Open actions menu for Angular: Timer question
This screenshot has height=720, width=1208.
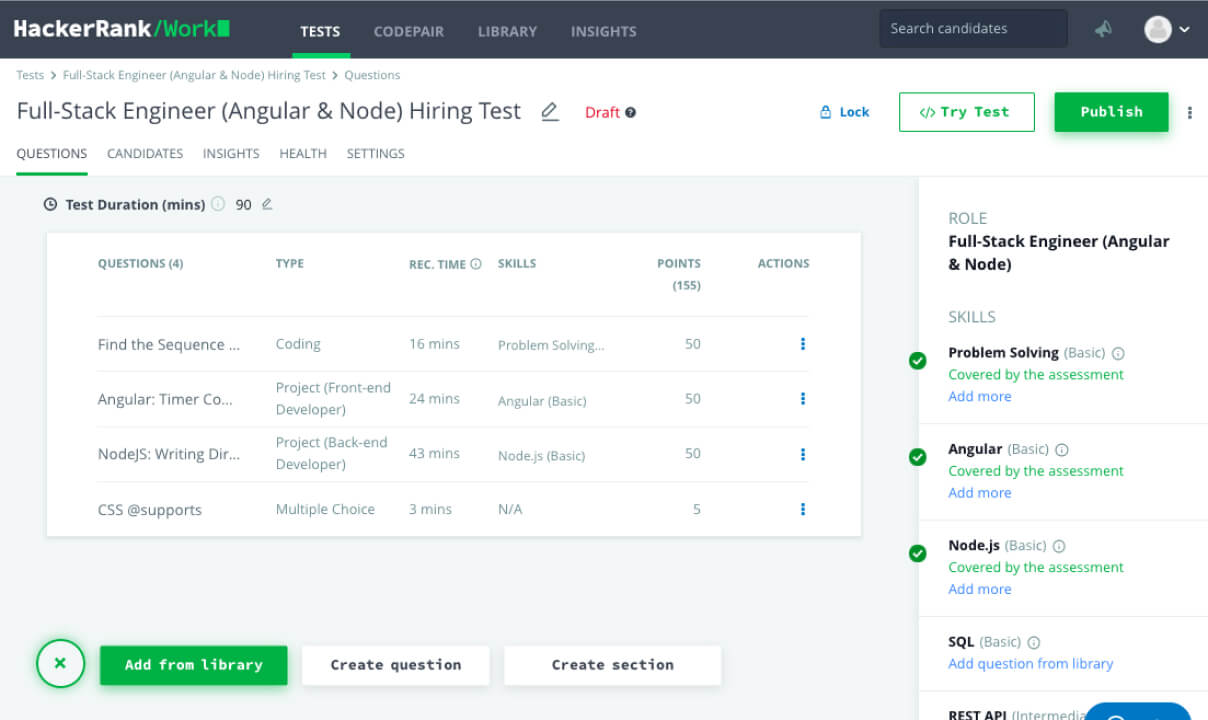[802, 399]
